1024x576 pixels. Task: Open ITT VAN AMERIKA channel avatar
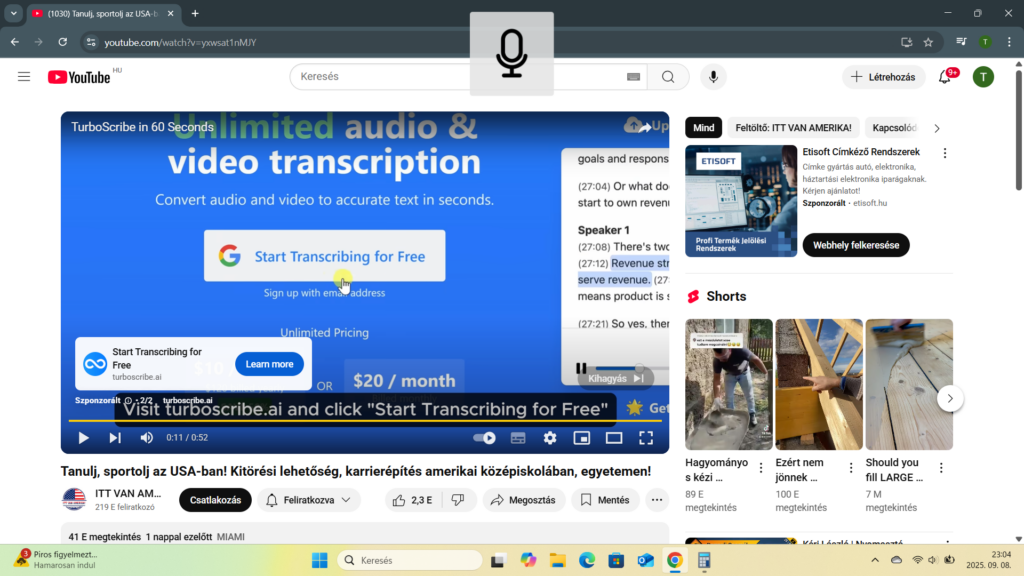pos(74,500)
